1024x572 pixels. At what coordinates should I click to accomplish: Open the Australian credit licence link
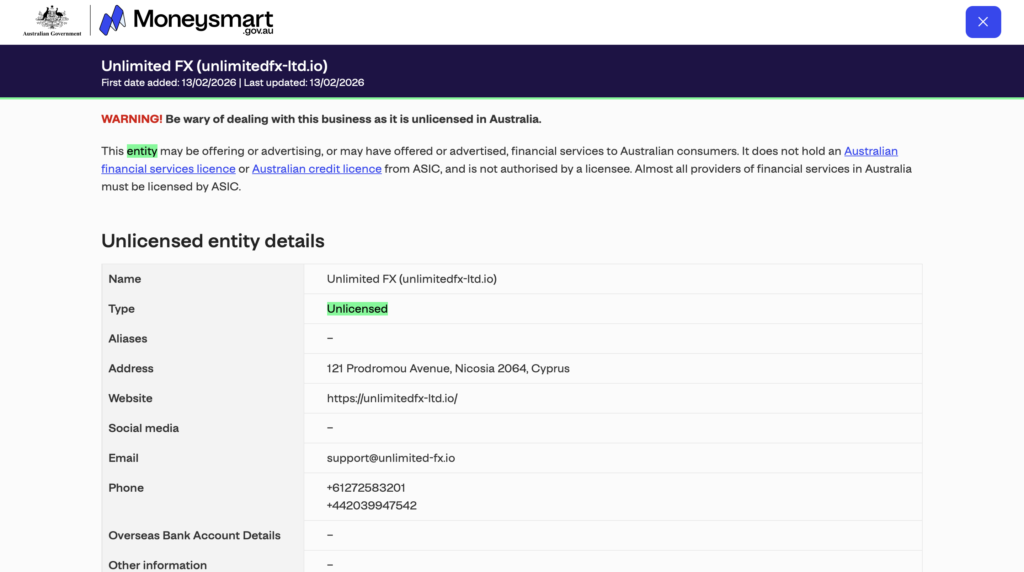click(x=317, y=168)
